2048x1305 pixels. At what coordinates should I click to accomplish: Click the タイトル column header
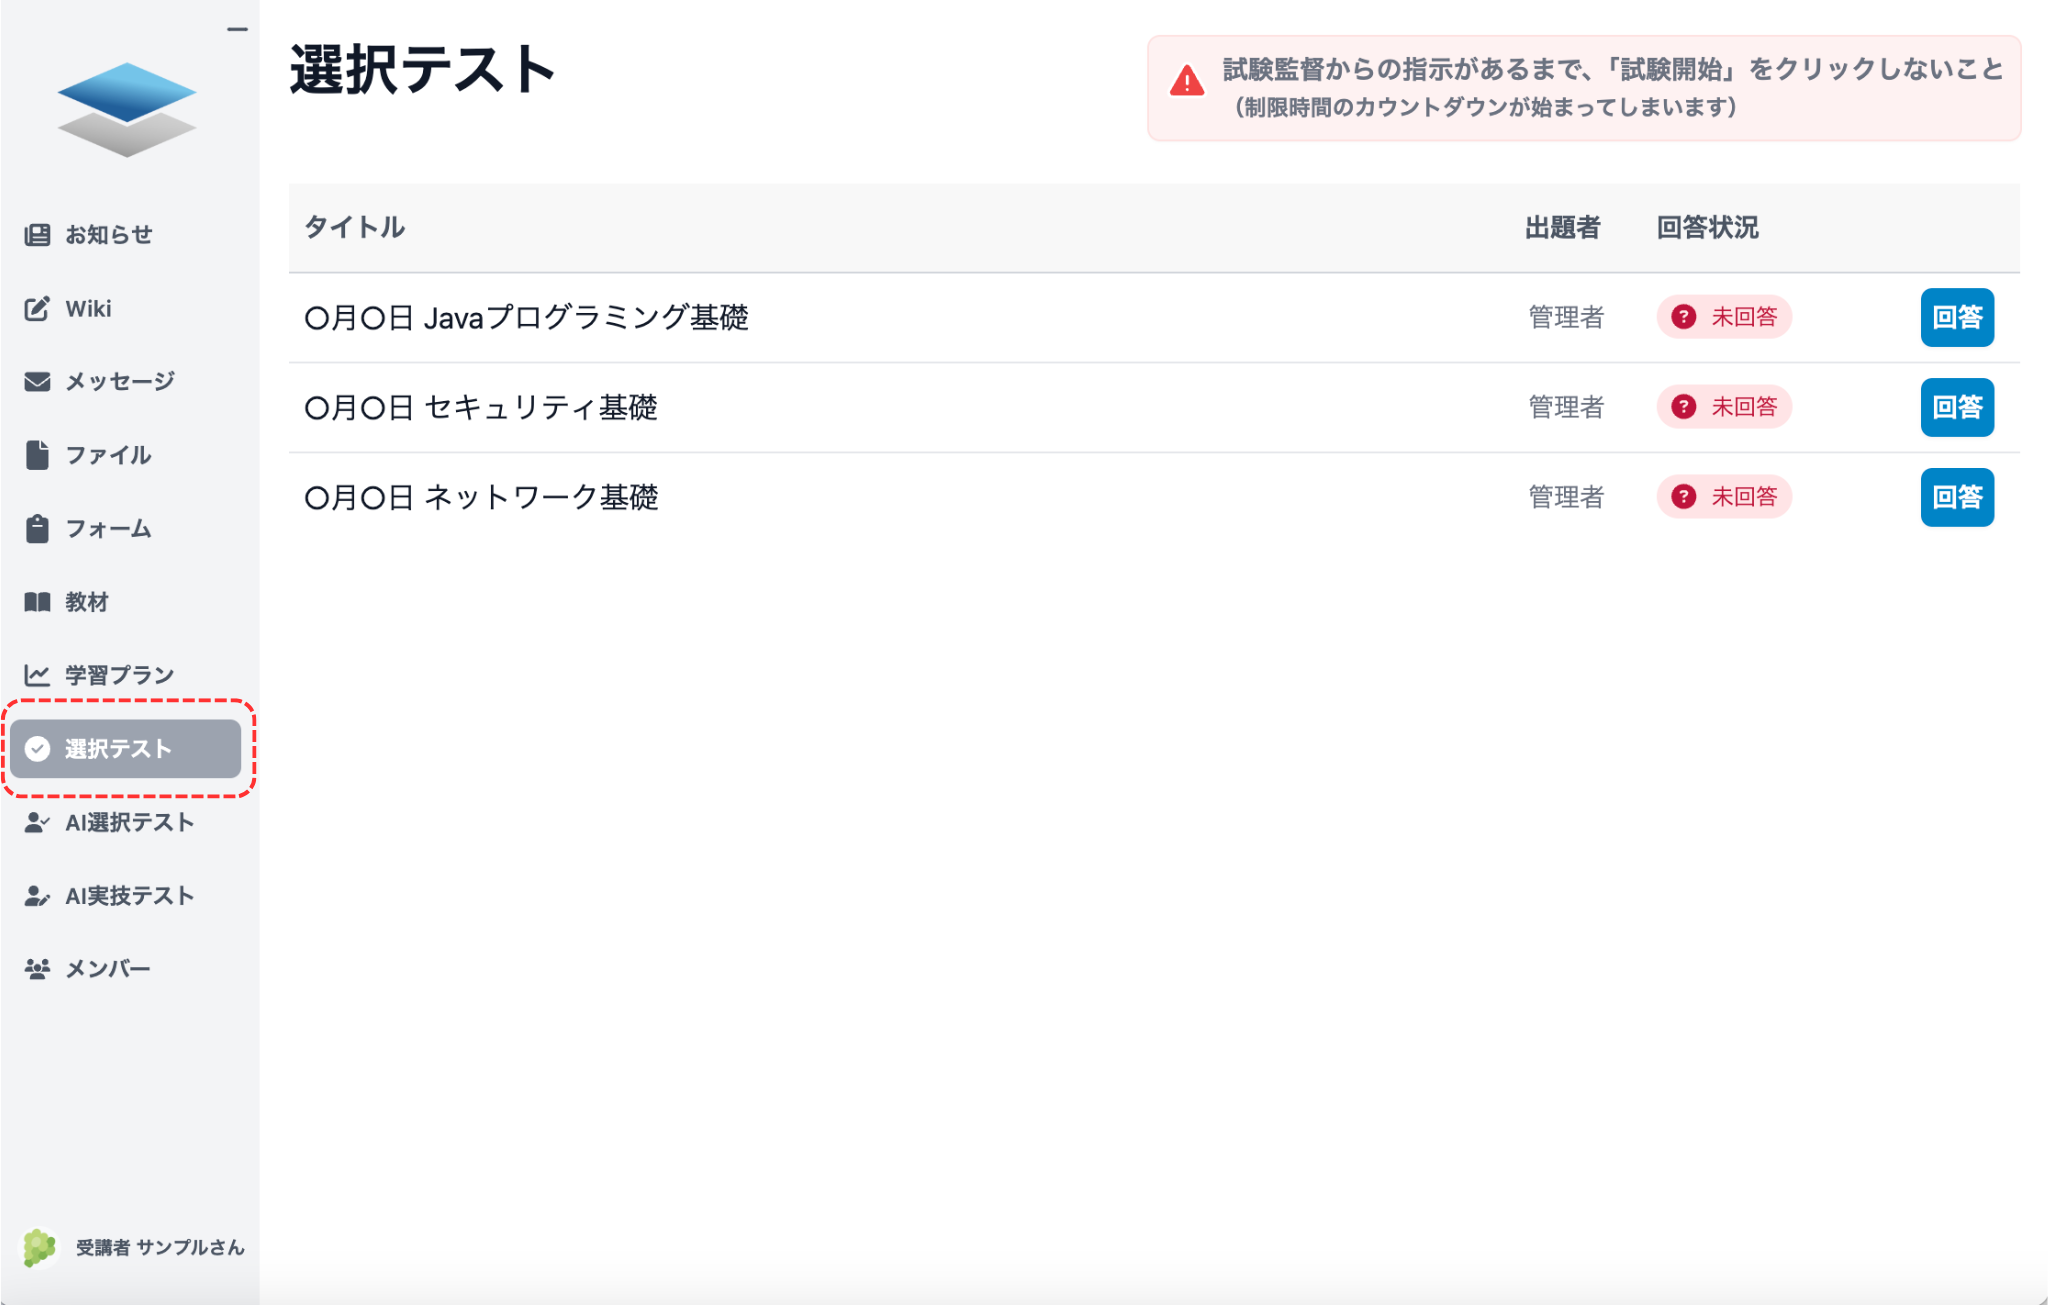point(355,227)
